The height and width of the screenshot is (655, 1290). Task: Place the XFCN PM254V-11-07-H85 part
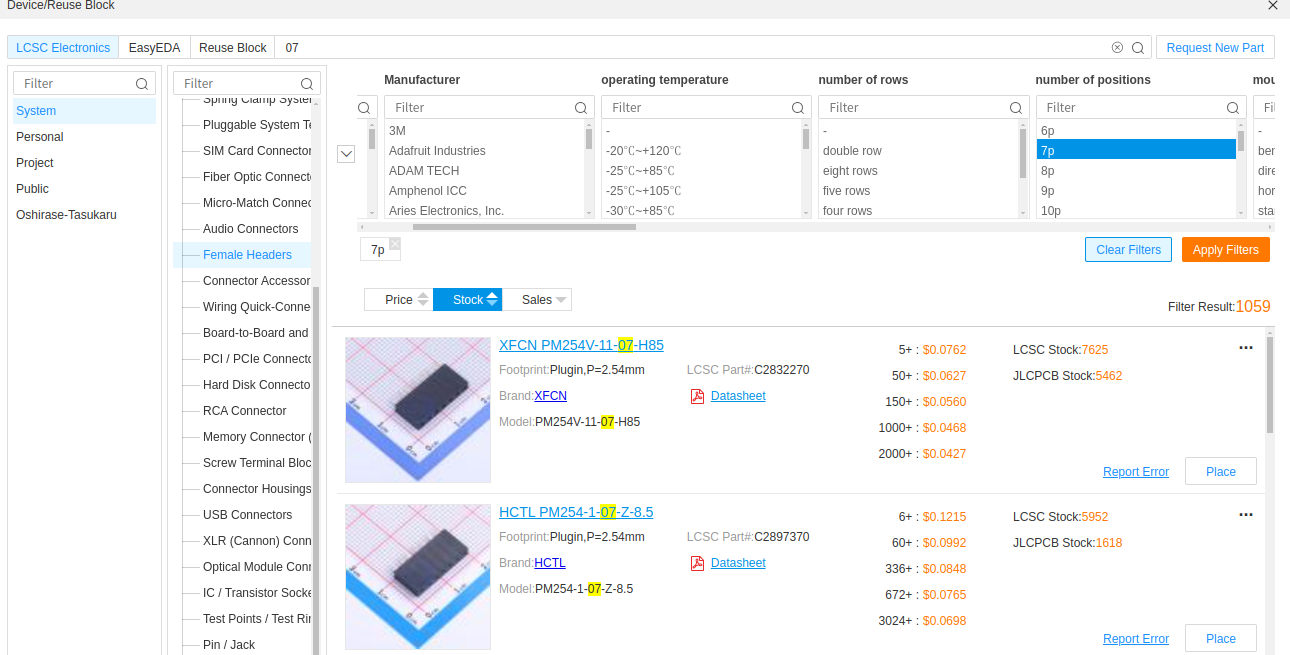(x=1220, y=472)
